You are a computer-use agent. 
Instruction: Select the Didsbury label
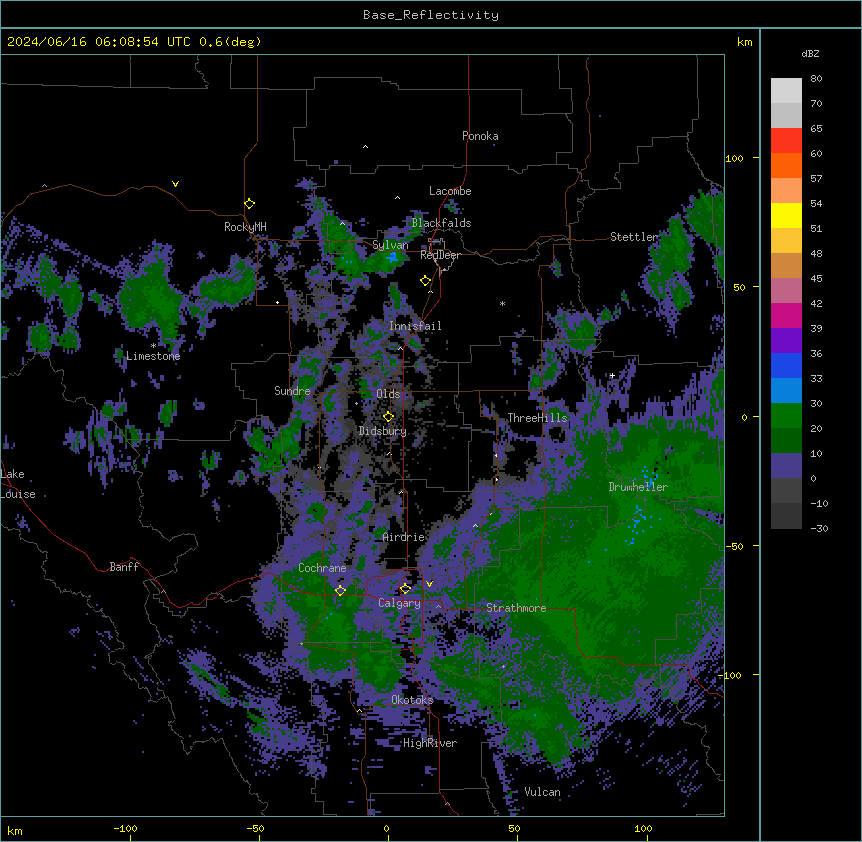coord(383,431)
